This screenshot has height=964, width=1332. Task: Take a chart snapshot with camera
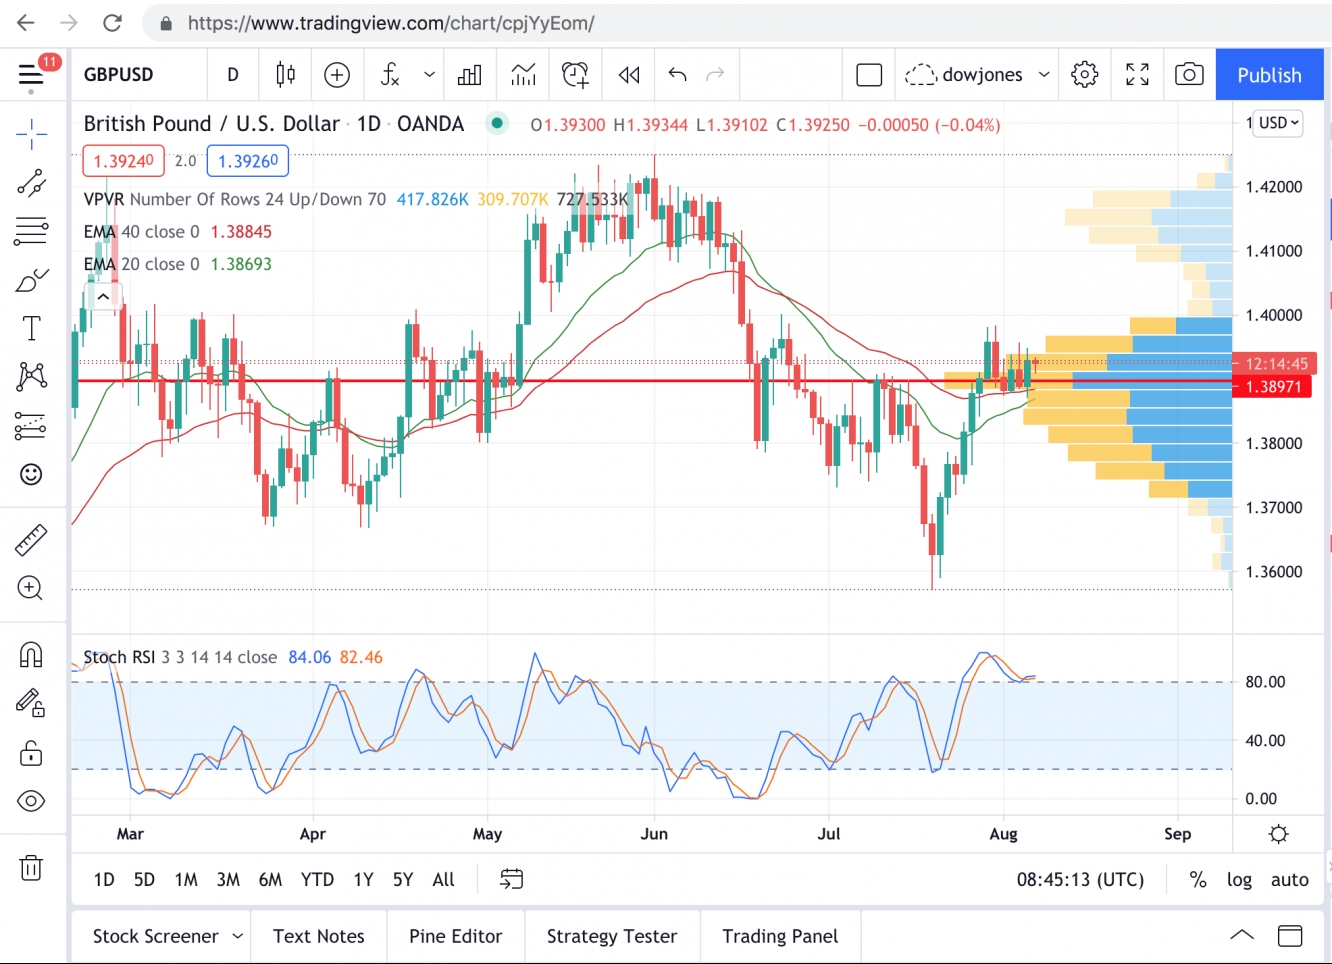pyautogui.click(x=1189, y=75)
